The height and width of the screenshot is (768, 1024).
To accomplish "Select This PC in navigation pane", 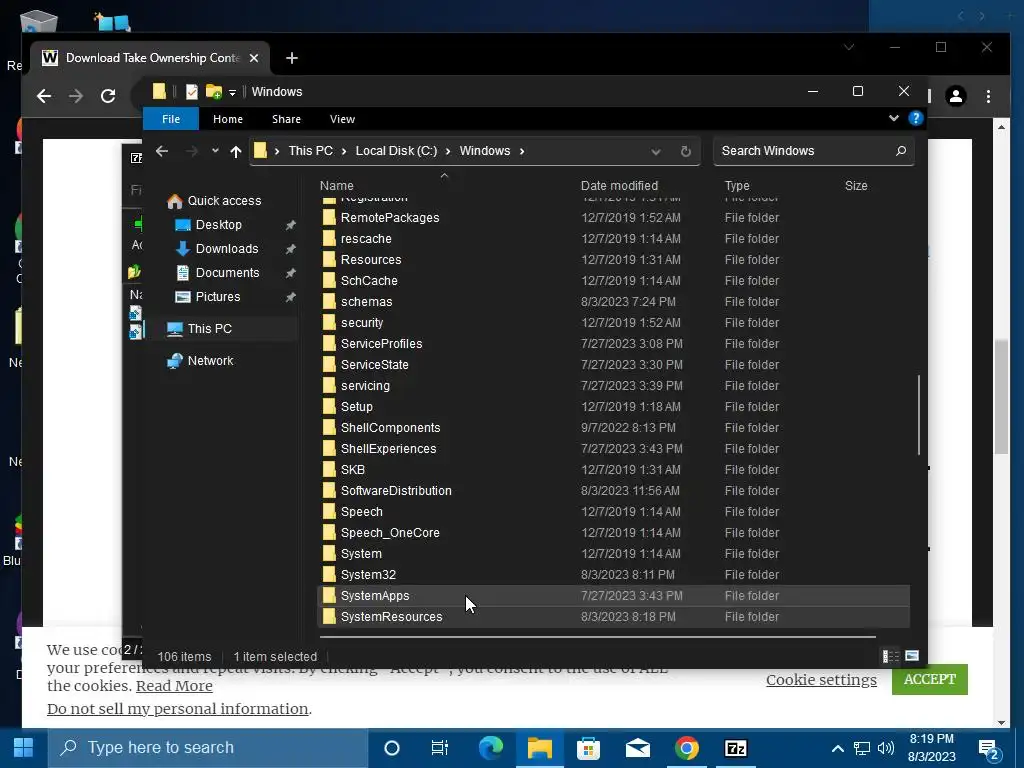I will point(210,328).
